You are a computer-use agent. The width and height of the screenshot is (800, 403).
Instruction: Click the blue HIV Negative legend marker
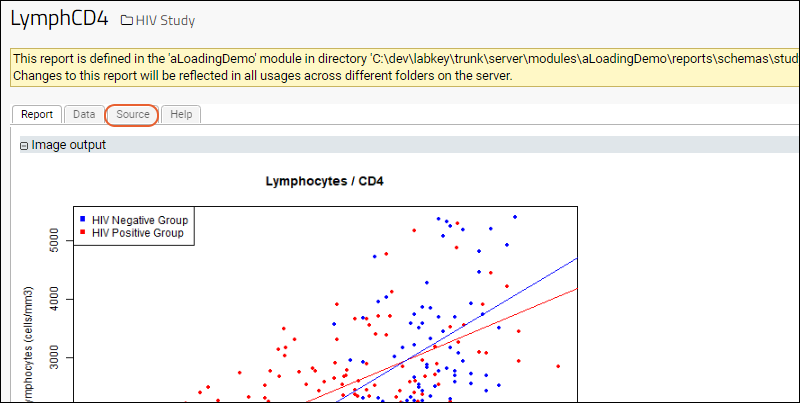click(x=82, y=219)
